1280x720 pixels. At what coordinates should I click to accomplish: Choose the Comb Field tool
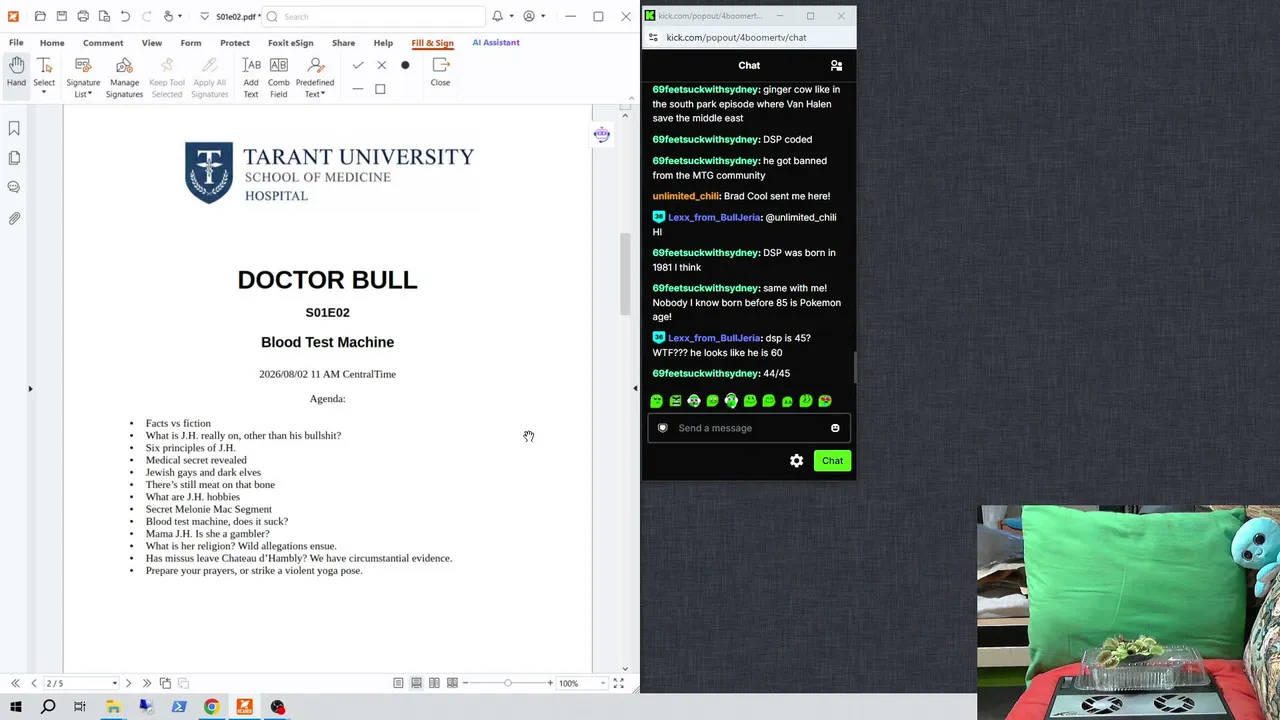pos(278,77)
